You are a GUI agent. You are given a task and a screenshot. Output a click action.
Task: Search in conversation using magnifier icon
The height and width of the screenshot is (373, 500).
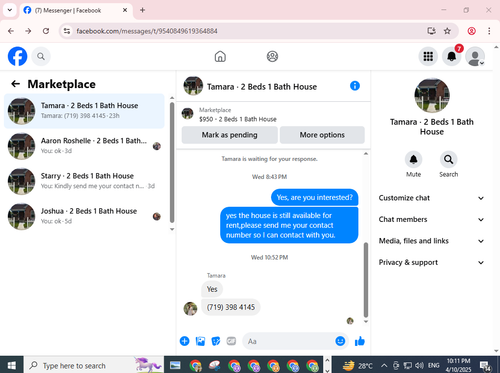pos(448,159)
